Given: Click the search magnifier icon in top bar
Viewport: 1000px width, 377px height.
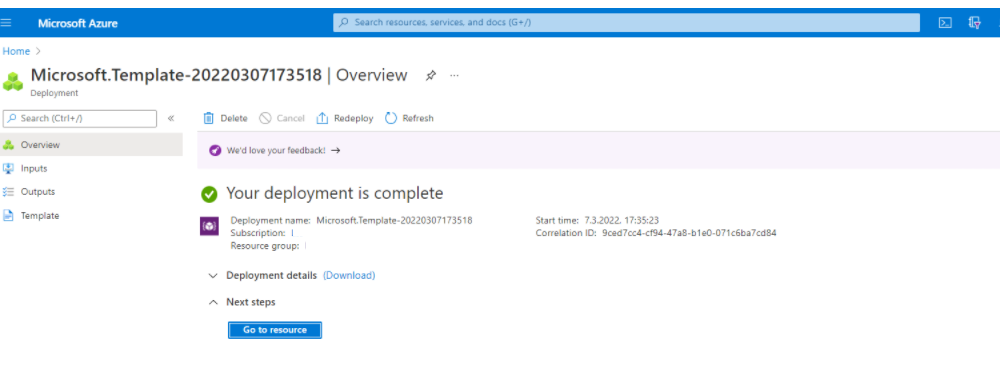Looking at the screenshot, I should pos(344,22).
